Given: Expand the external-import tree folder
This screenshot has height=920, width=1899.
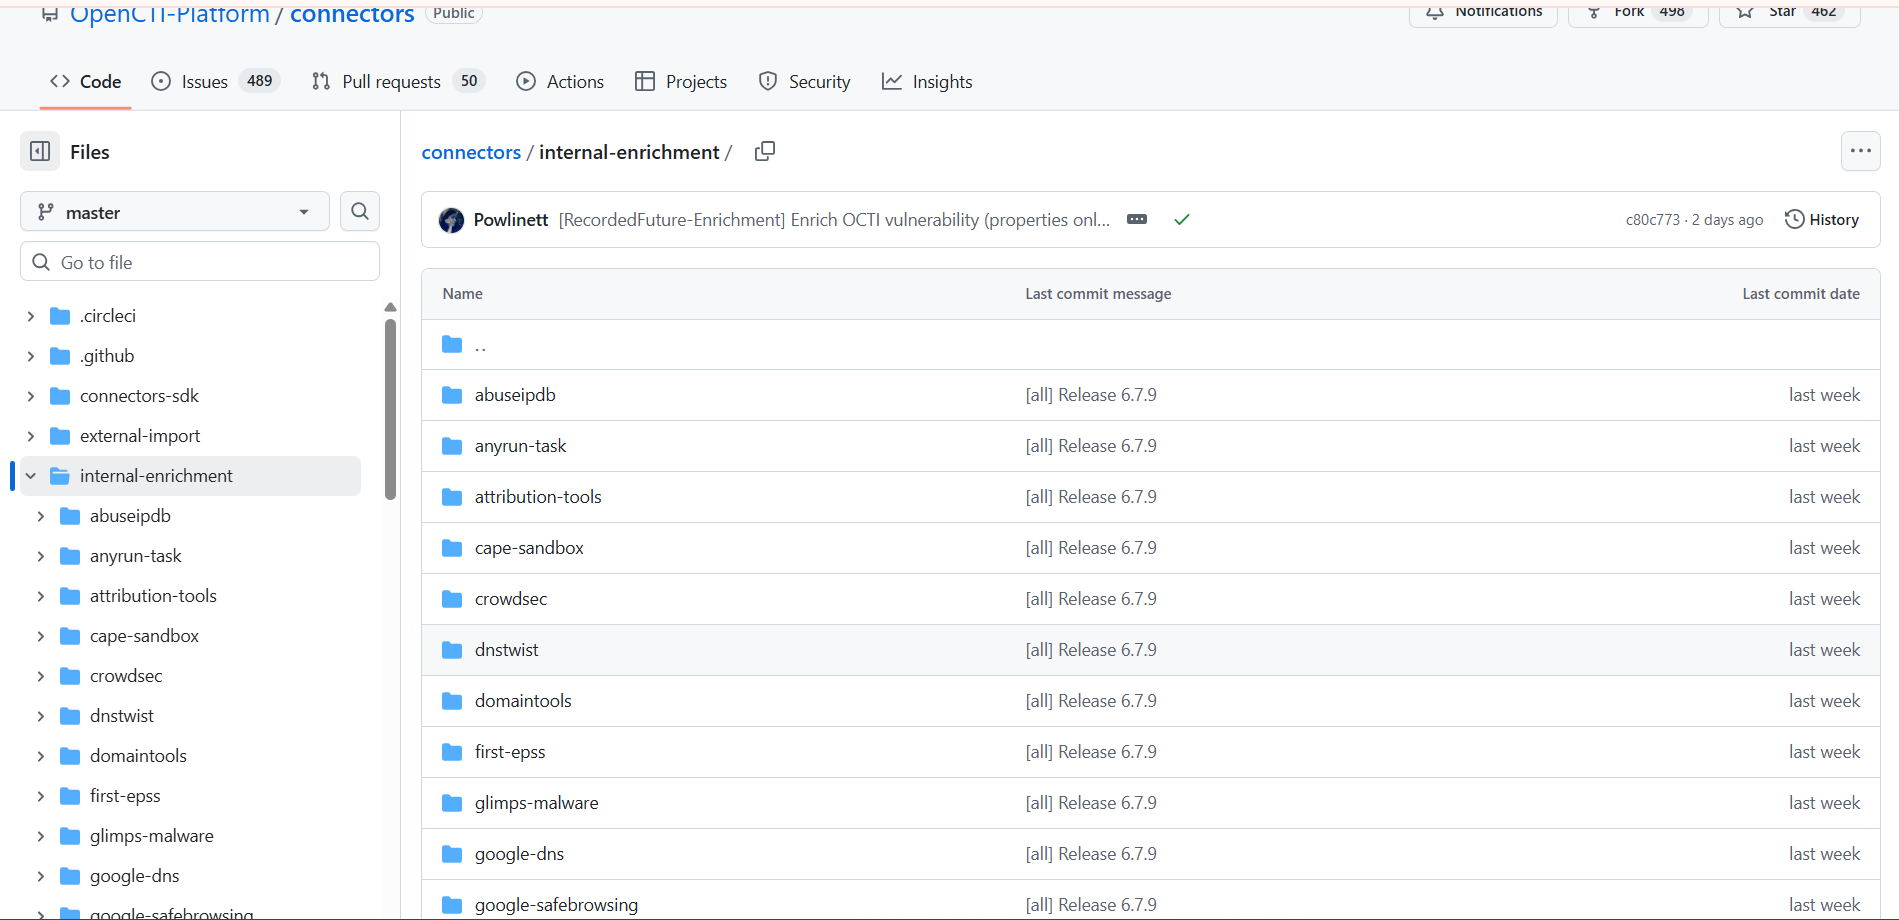Looking at the screenshot, I should [31, 436].
